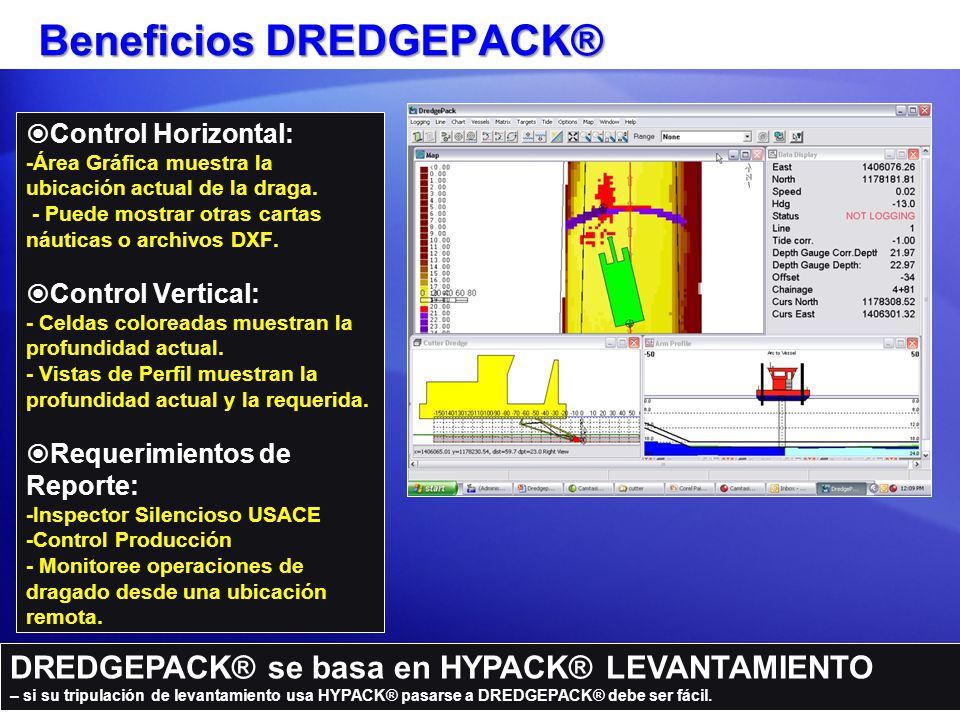Open the Chart menu
The height and width of the screenshot is (720, 960).
(x=458, y=122)
